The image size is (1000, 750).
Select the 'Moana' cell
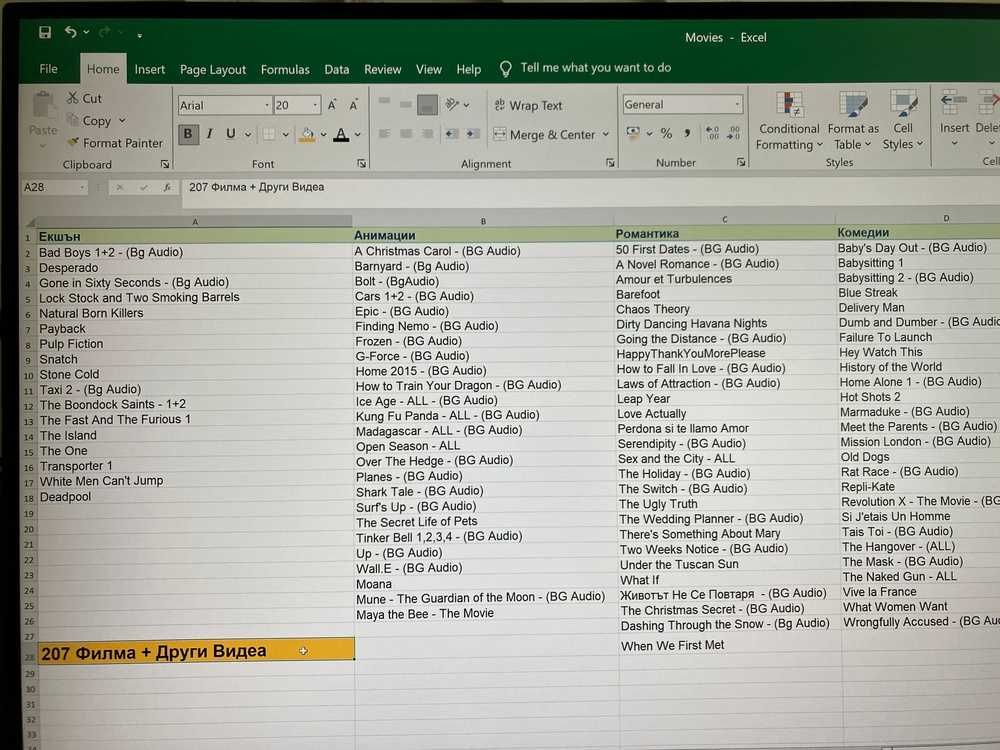tap(485, 584)
